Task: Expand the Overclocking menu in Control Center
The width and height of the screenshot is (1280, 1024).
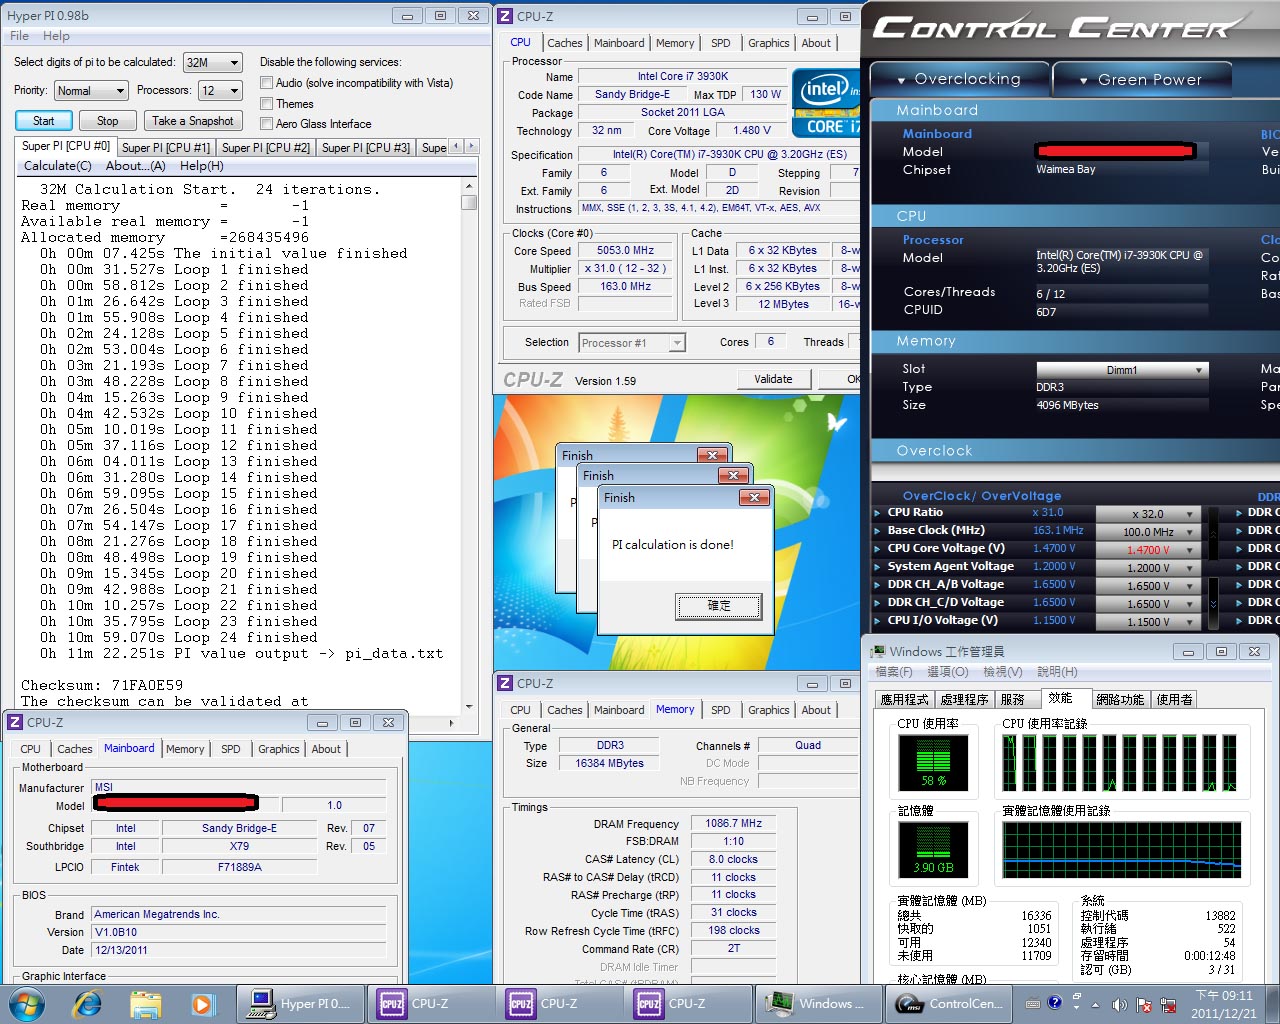Action: click(x=959, y=79)
